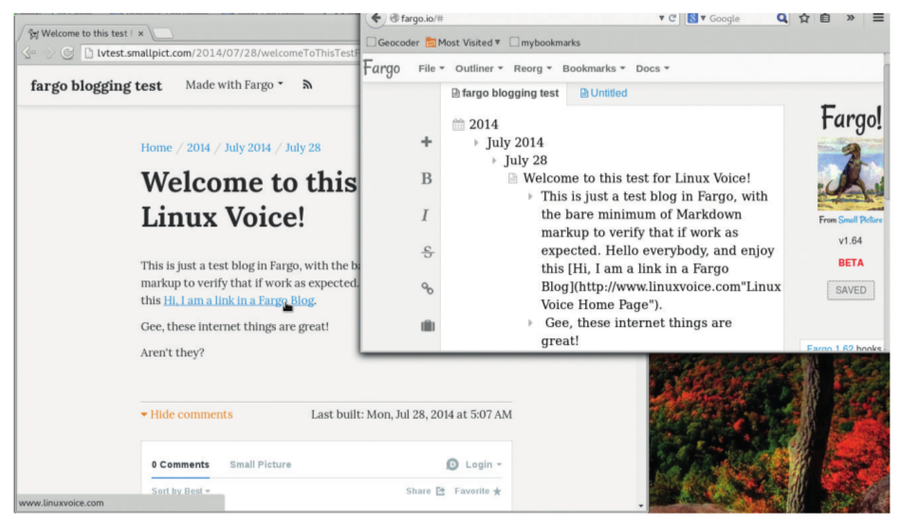This screenshot has width=900, height=524.
Task: Switch to the Untitled outline tab
Action: [x=603, y=93]
